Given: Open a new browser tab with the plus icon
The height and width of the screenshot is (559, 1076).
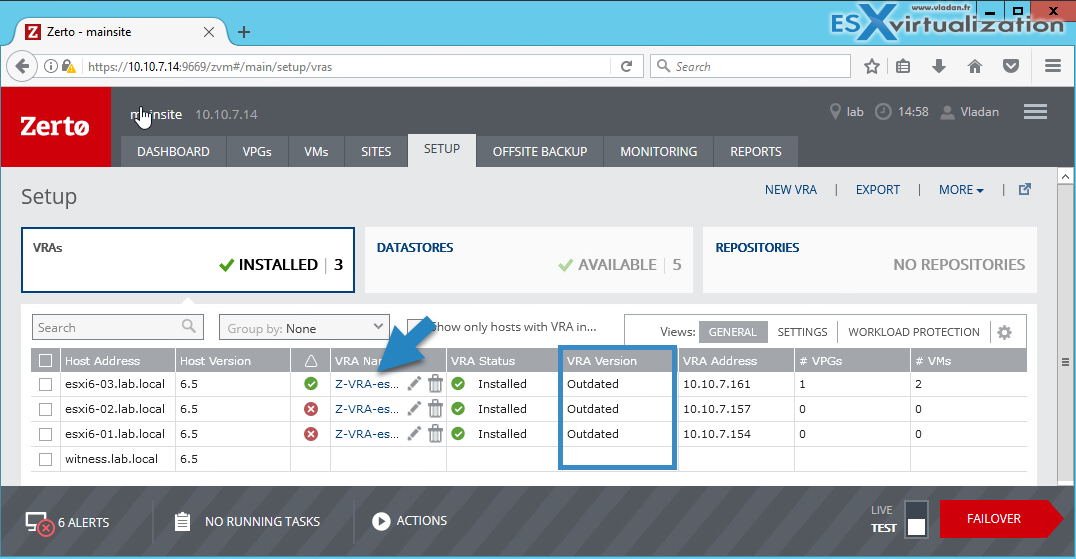Looking at the screenshot, I should tap(244, 32).
